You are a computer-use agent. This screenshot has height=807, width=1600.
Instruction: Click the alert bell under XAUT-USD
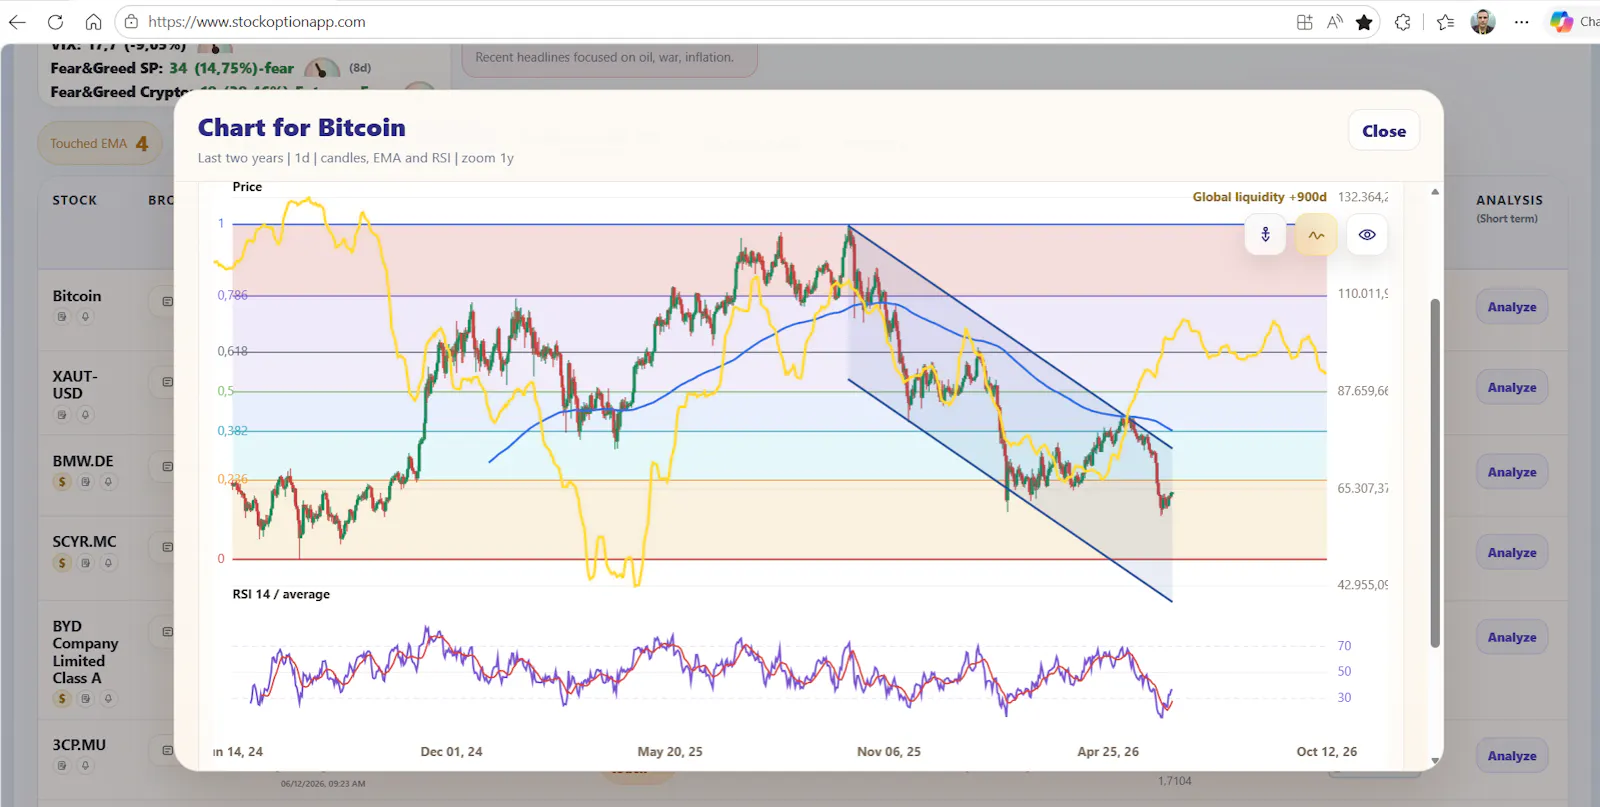point(85,415)
